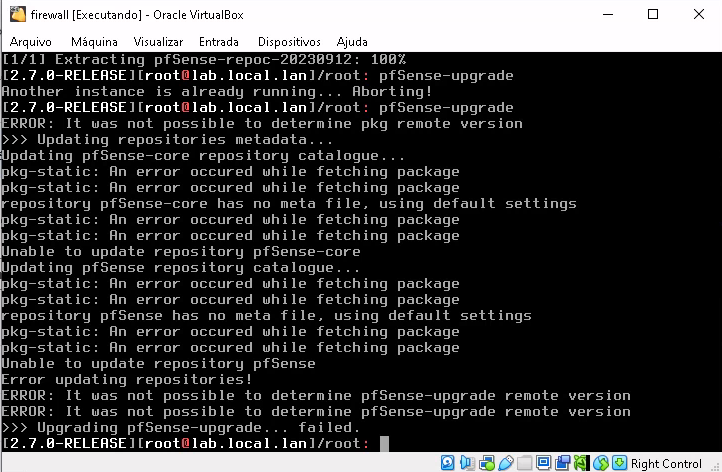The height and width of the screenshot is (472, 722).
Task: Open the Visualizar menu
Action: point(158,42)
